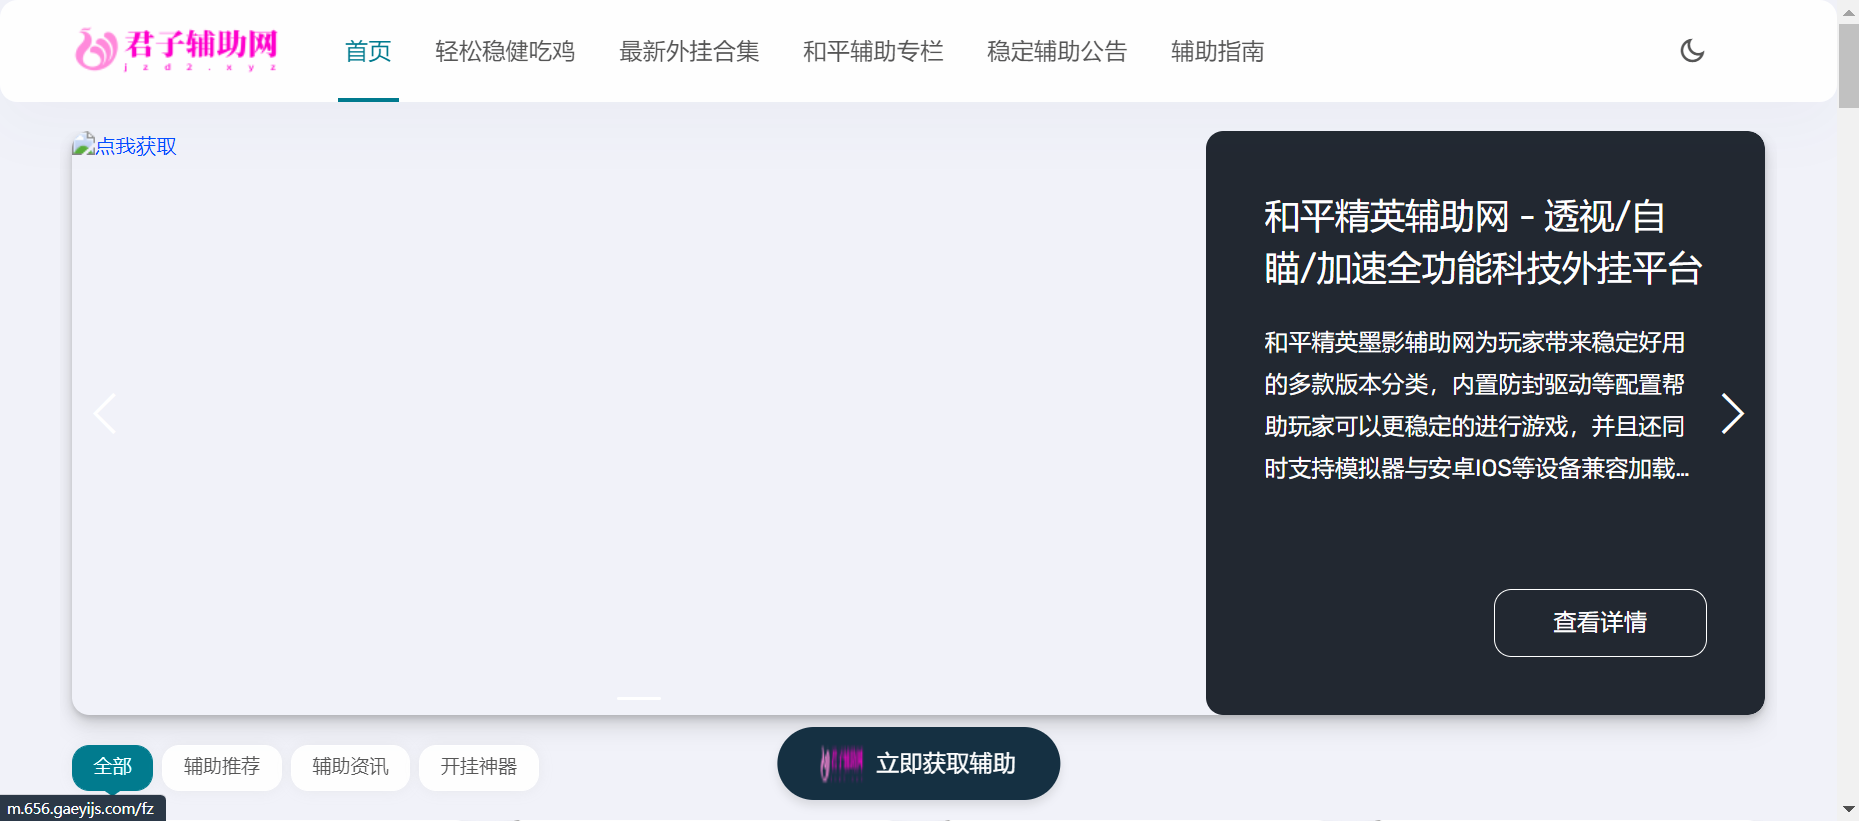Open the 和平辅助专栏 navigation link
Image resolution: width=1859 pixels, height=821 pixels.
(873, 51)
